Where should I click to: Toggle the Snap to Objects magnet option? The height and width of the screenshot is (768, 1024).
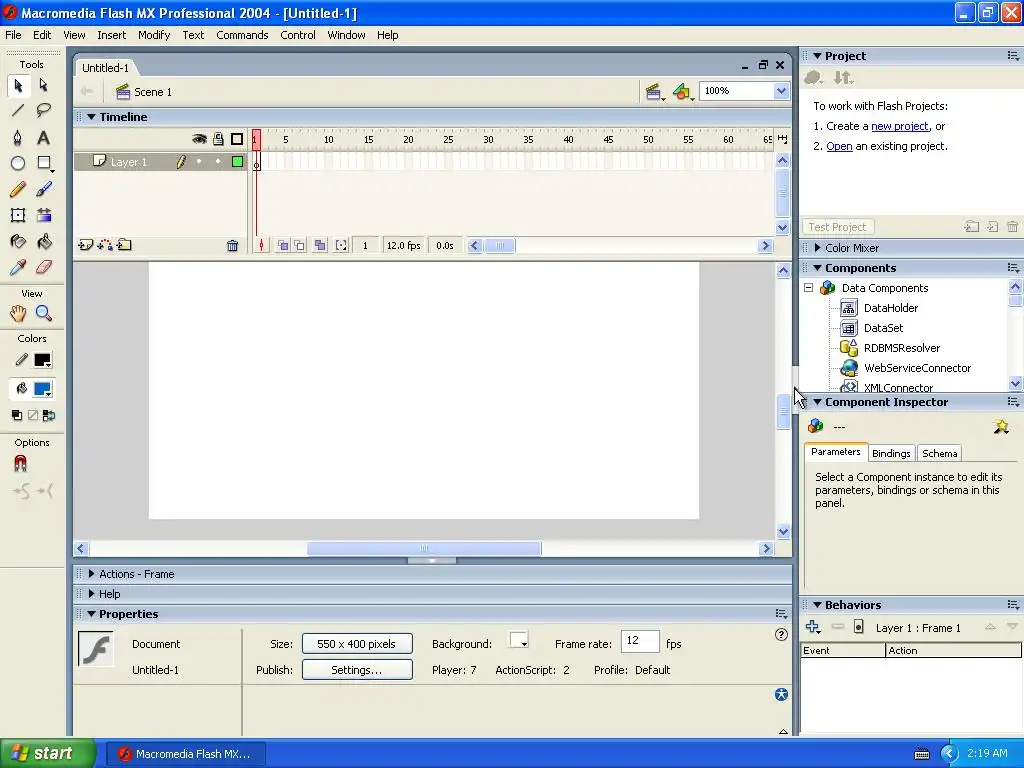20,464
